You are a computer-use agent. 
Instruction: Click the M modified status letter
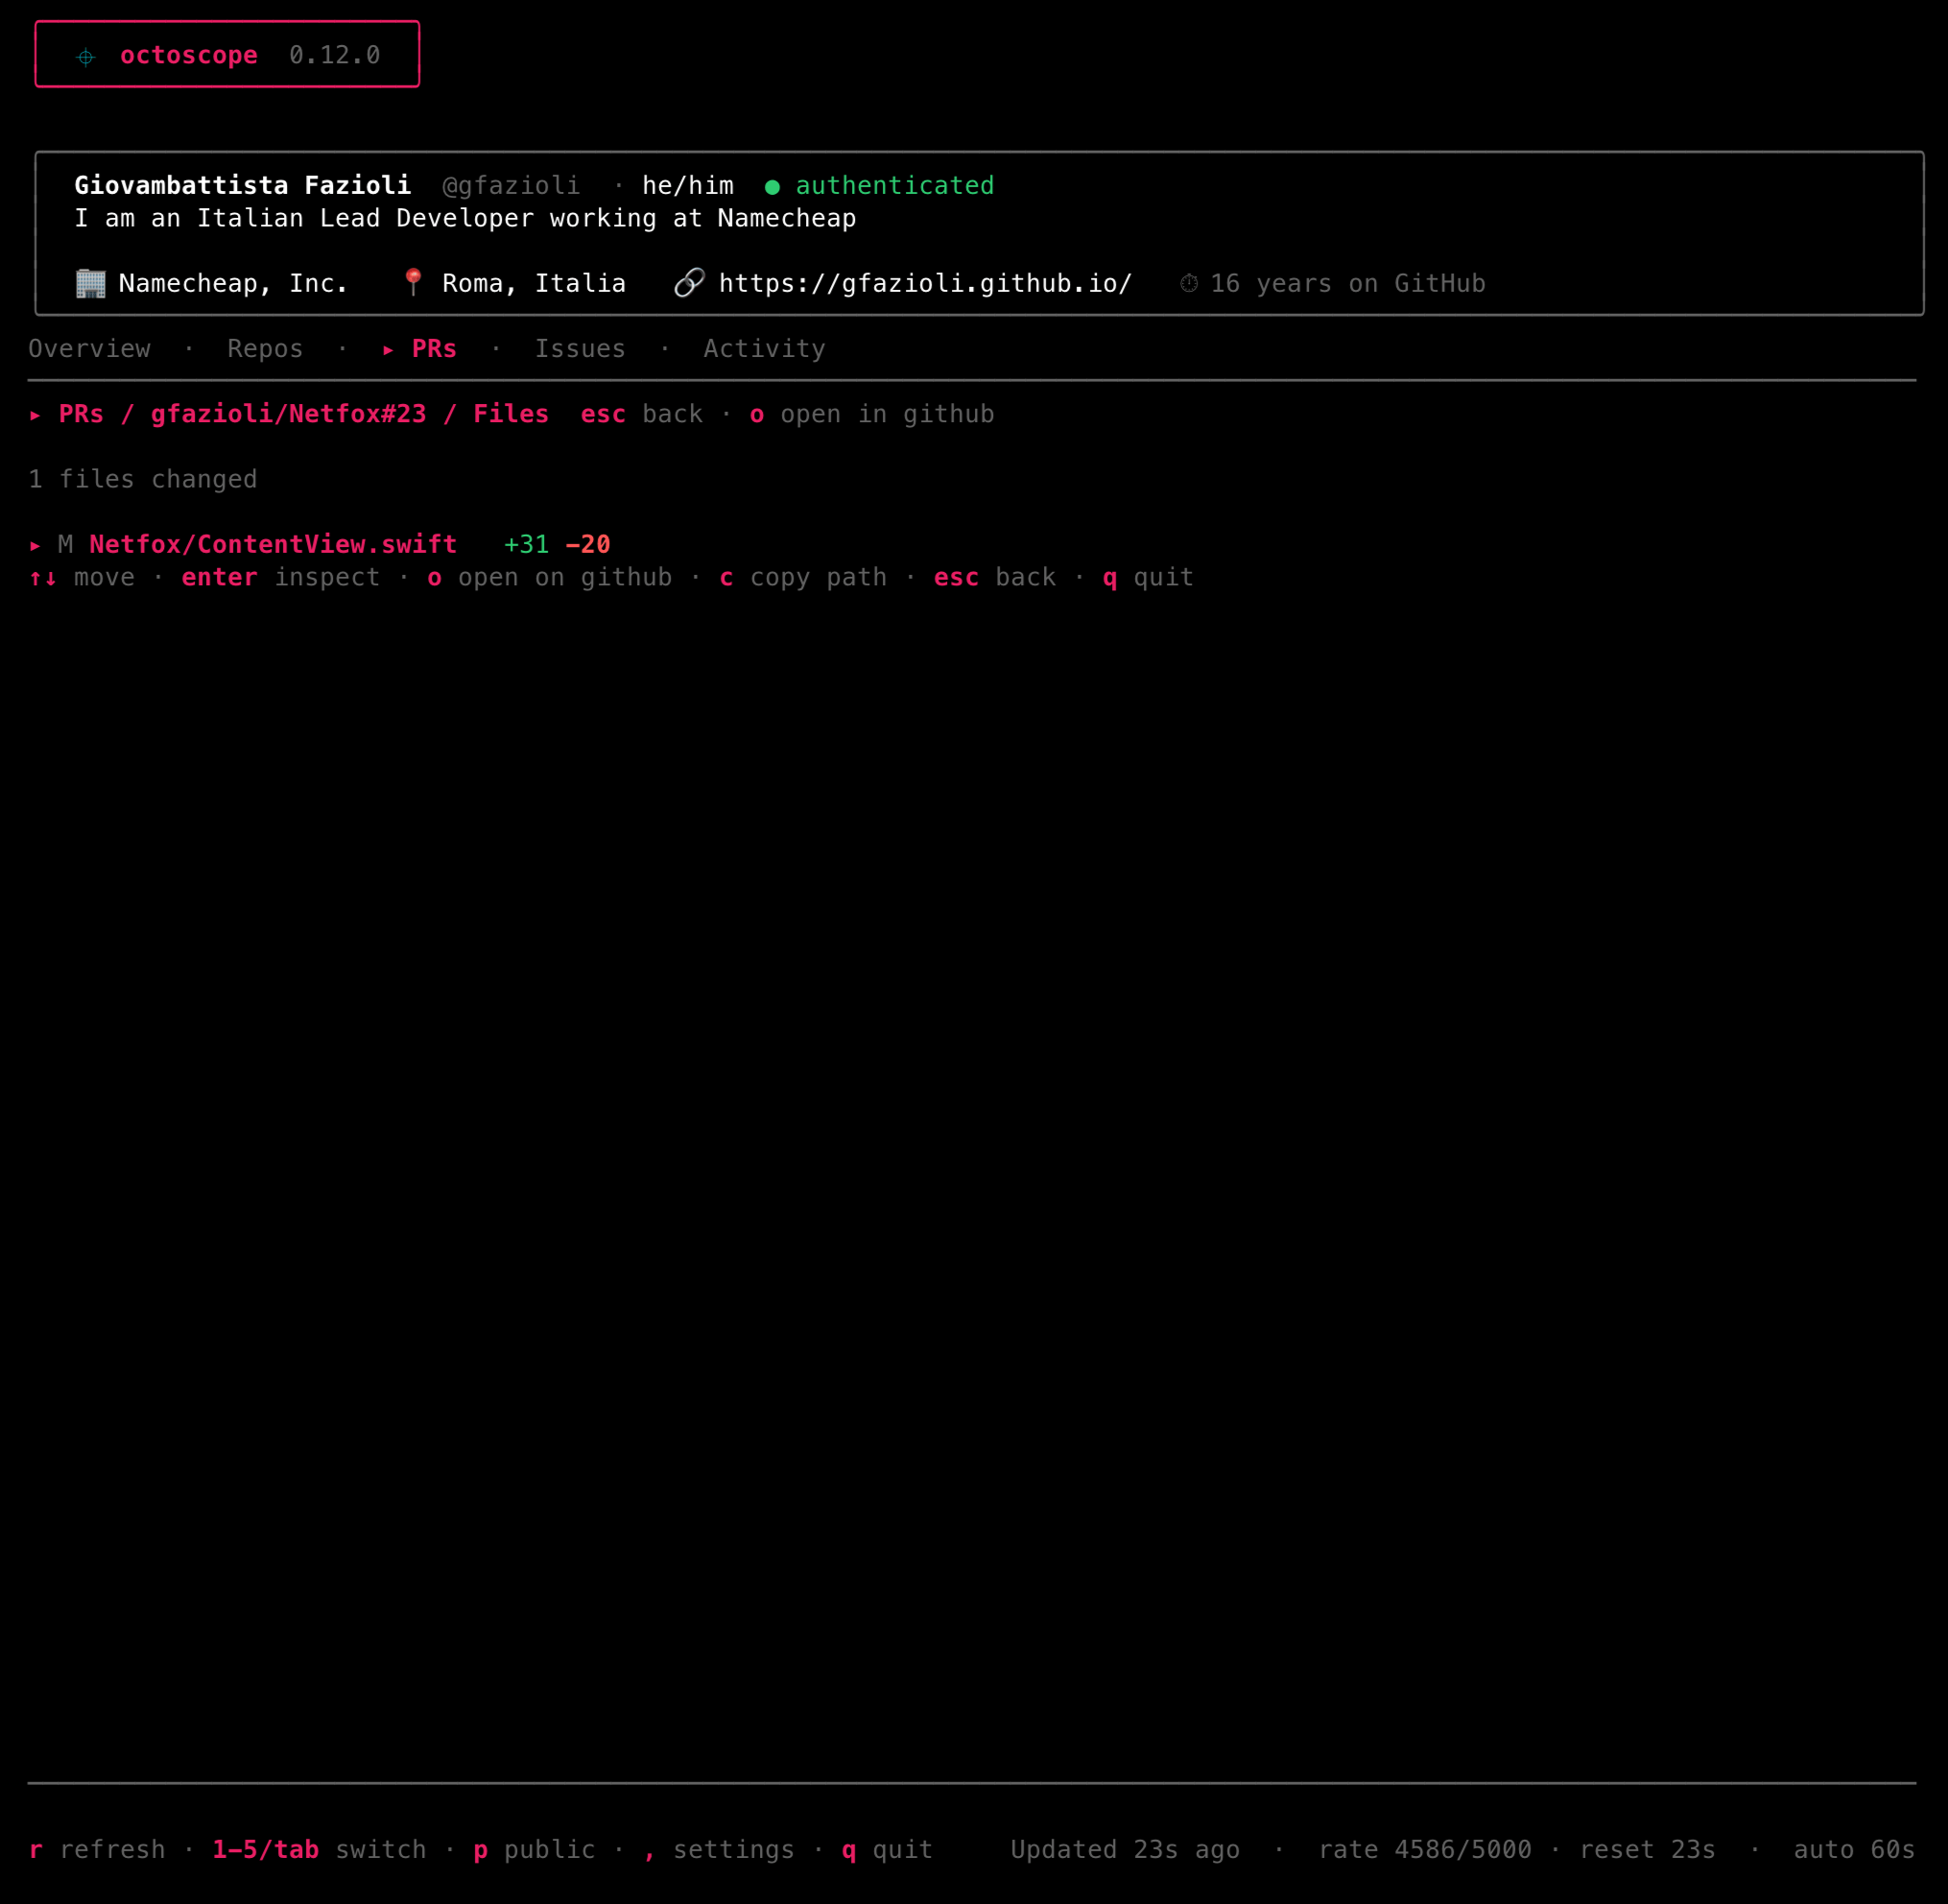pos(65,545)
